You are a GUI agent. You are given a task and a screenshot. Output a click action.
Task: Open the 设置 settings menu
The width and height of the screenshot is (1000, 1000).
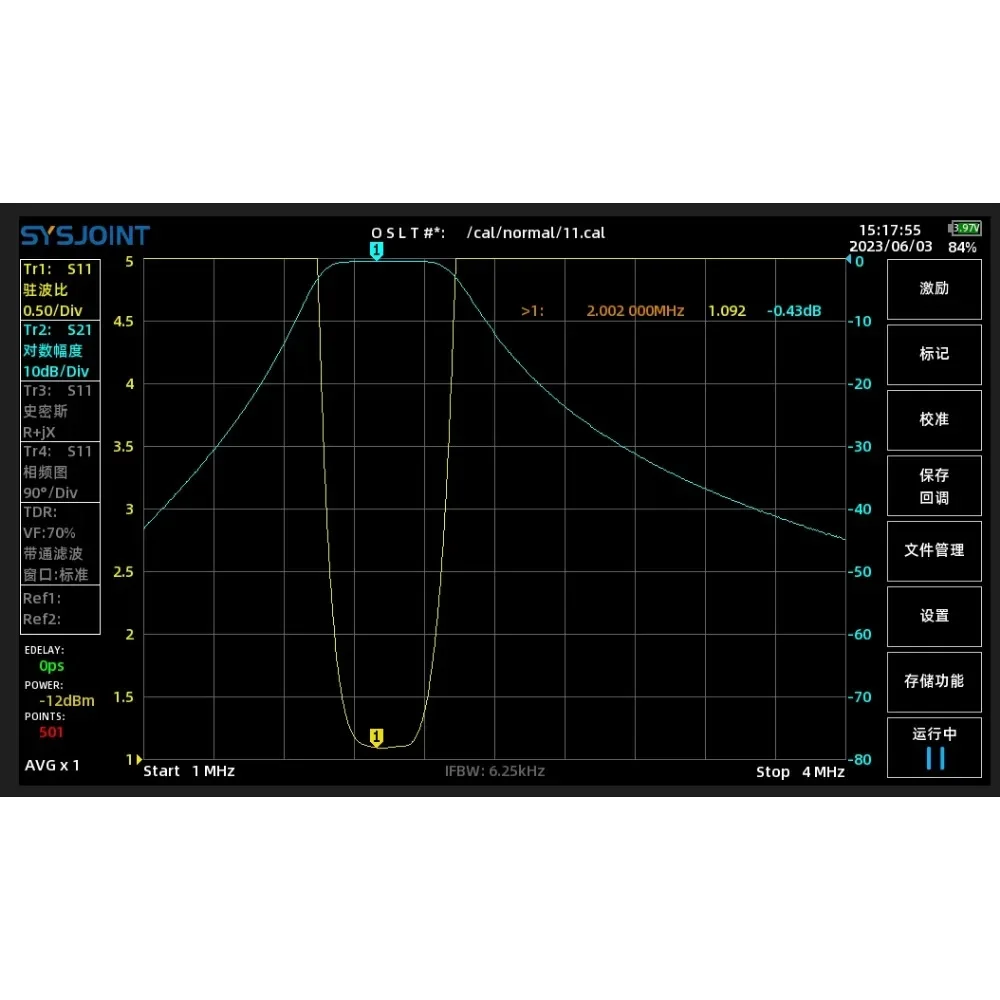point(934,616)
